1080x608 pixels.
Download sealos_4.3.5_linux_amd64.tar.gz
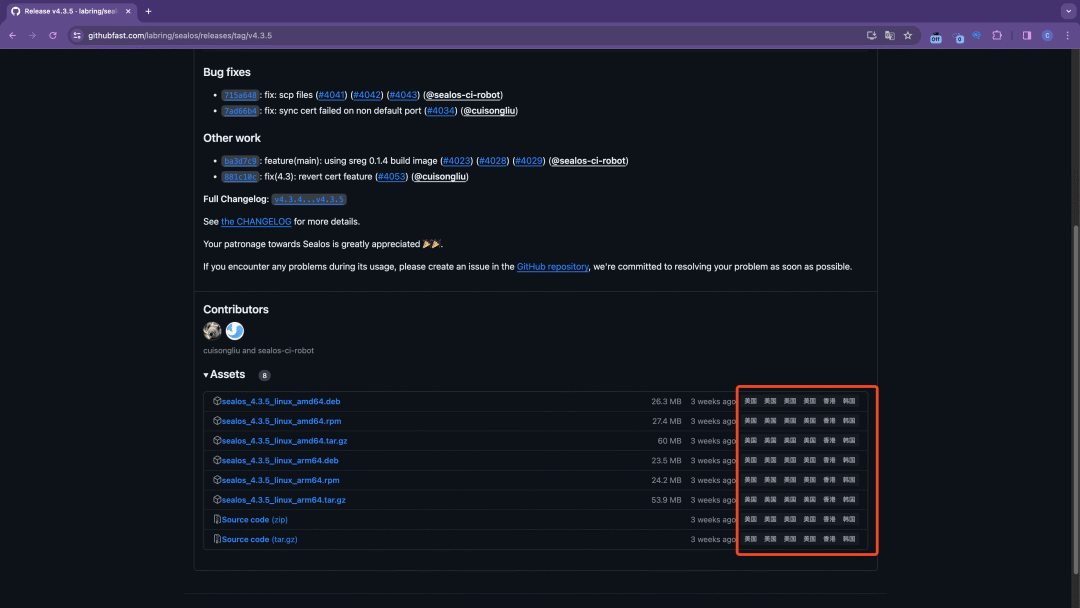[x=284, y=441]
